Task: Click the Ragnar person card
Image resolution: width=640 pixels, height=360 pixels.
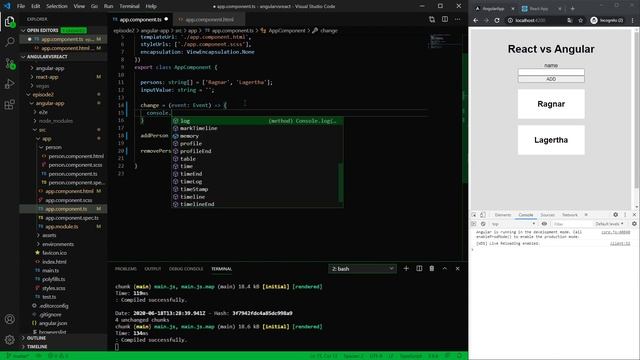Action: (551, 104)
